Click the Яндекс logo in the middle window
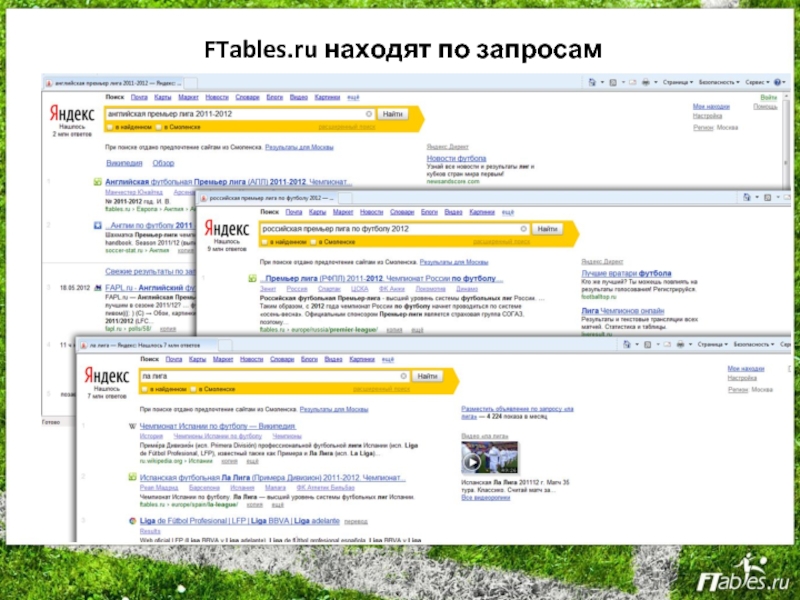 (227, 228)
